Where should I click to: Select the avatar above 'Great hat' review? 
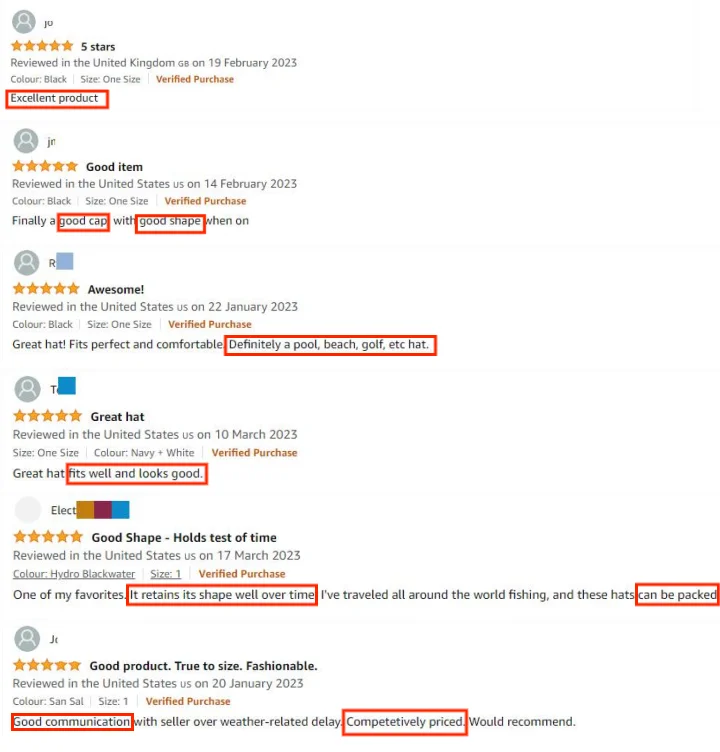tap(27, 388)
